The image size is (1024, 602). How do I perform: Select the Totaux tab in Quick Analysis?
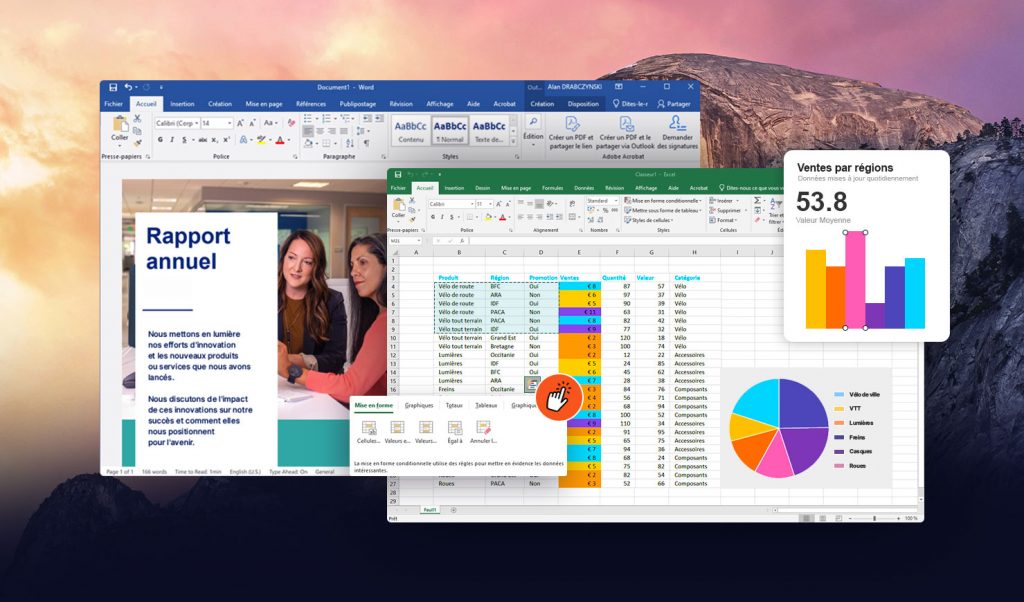pos(454,405)
